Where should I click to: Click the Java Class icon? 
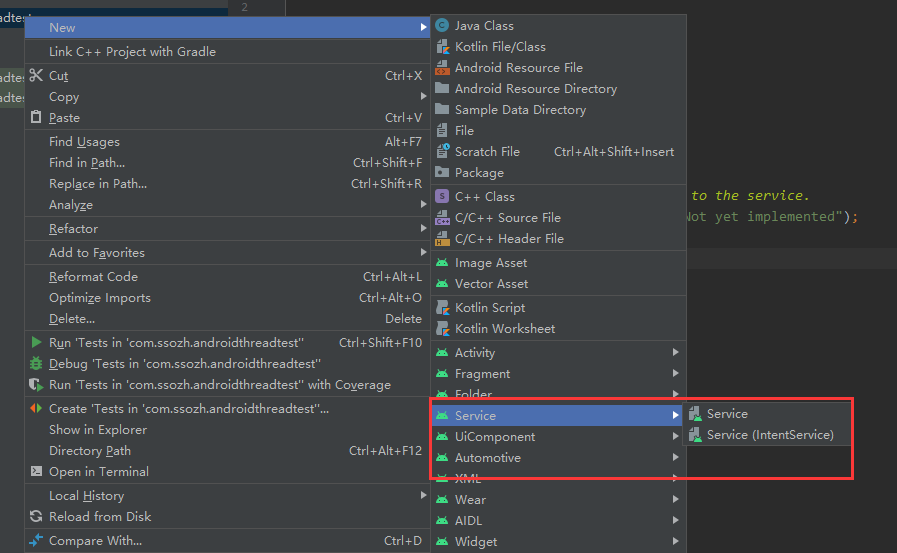pyautogui.click(x=442, y=26)
